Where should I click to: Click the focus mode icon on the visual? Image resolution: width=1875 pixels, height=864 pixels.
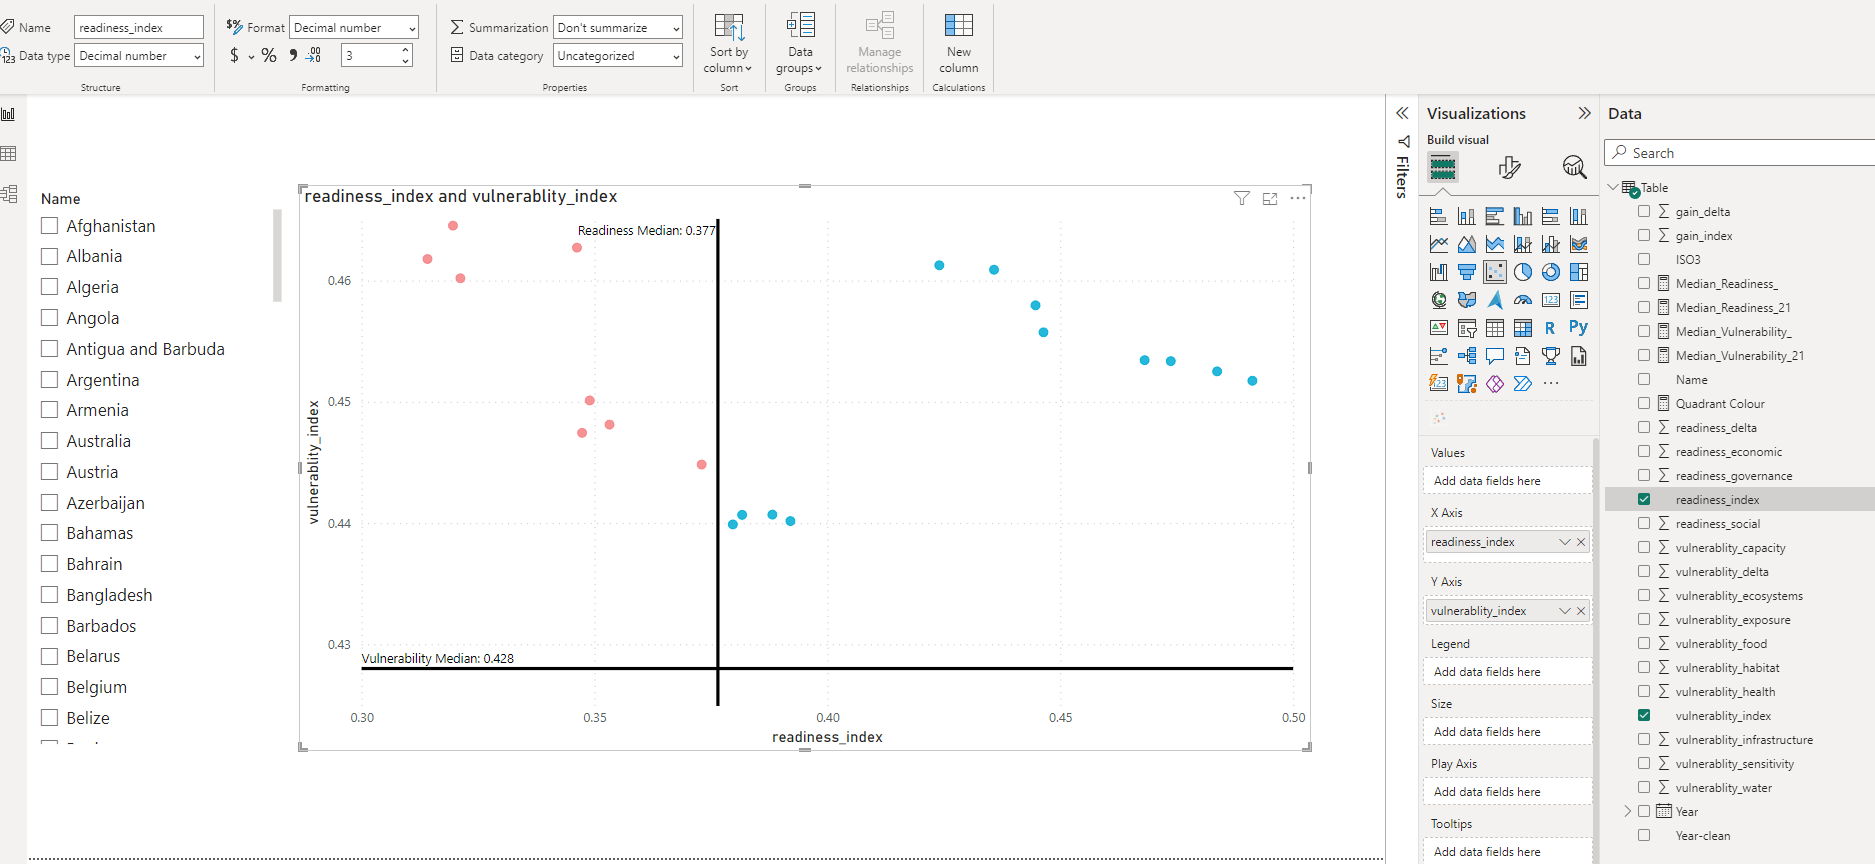pos(1270,199)
